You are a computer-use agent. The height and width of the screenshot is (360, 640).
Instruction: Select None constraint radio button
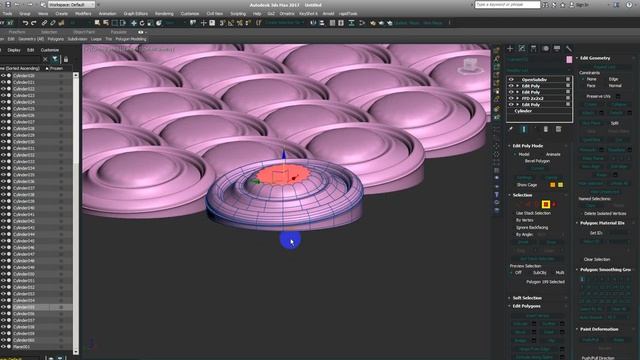point(583,79)
